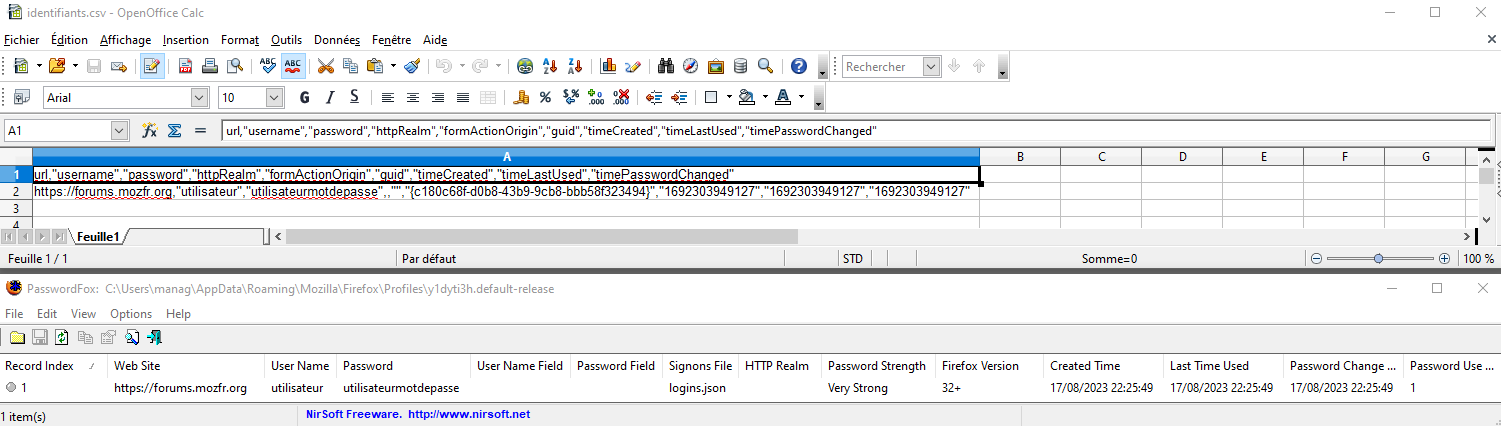Align cell text right in Calc
This screenshot has width=1501, height=426.
point(437,97)
